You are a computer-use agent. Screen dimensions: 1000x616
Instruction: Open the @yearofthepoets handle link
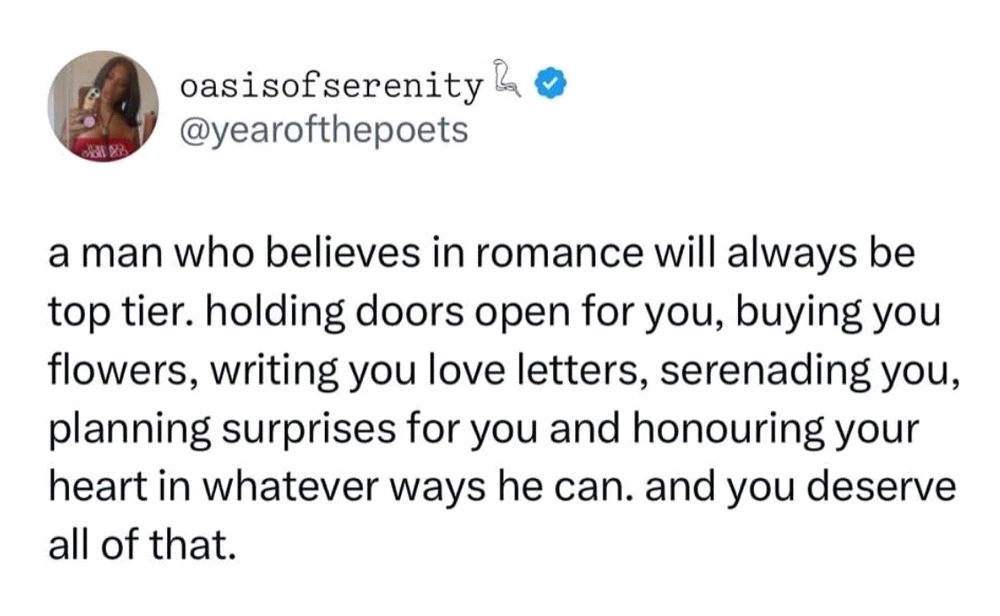coord(324,131)
